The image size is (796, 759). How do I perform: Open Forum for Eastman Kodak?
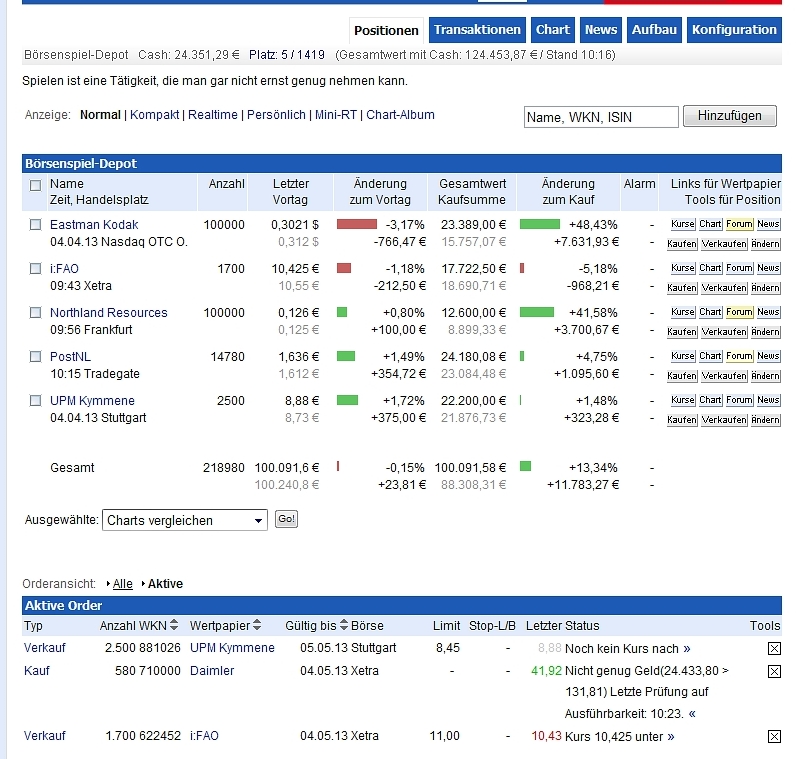739,225
